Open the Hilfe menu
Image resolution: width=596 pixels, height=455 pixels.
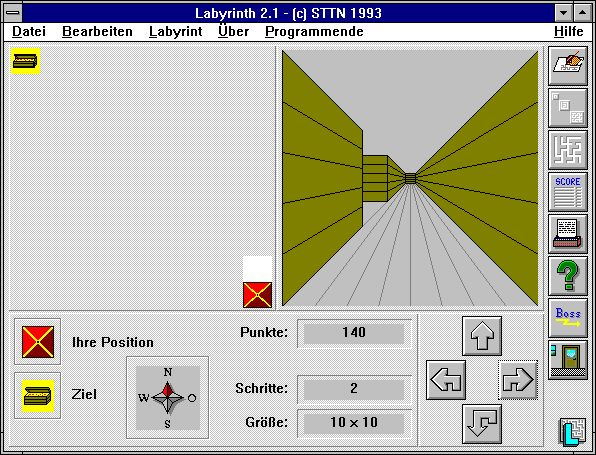(569, 31)
